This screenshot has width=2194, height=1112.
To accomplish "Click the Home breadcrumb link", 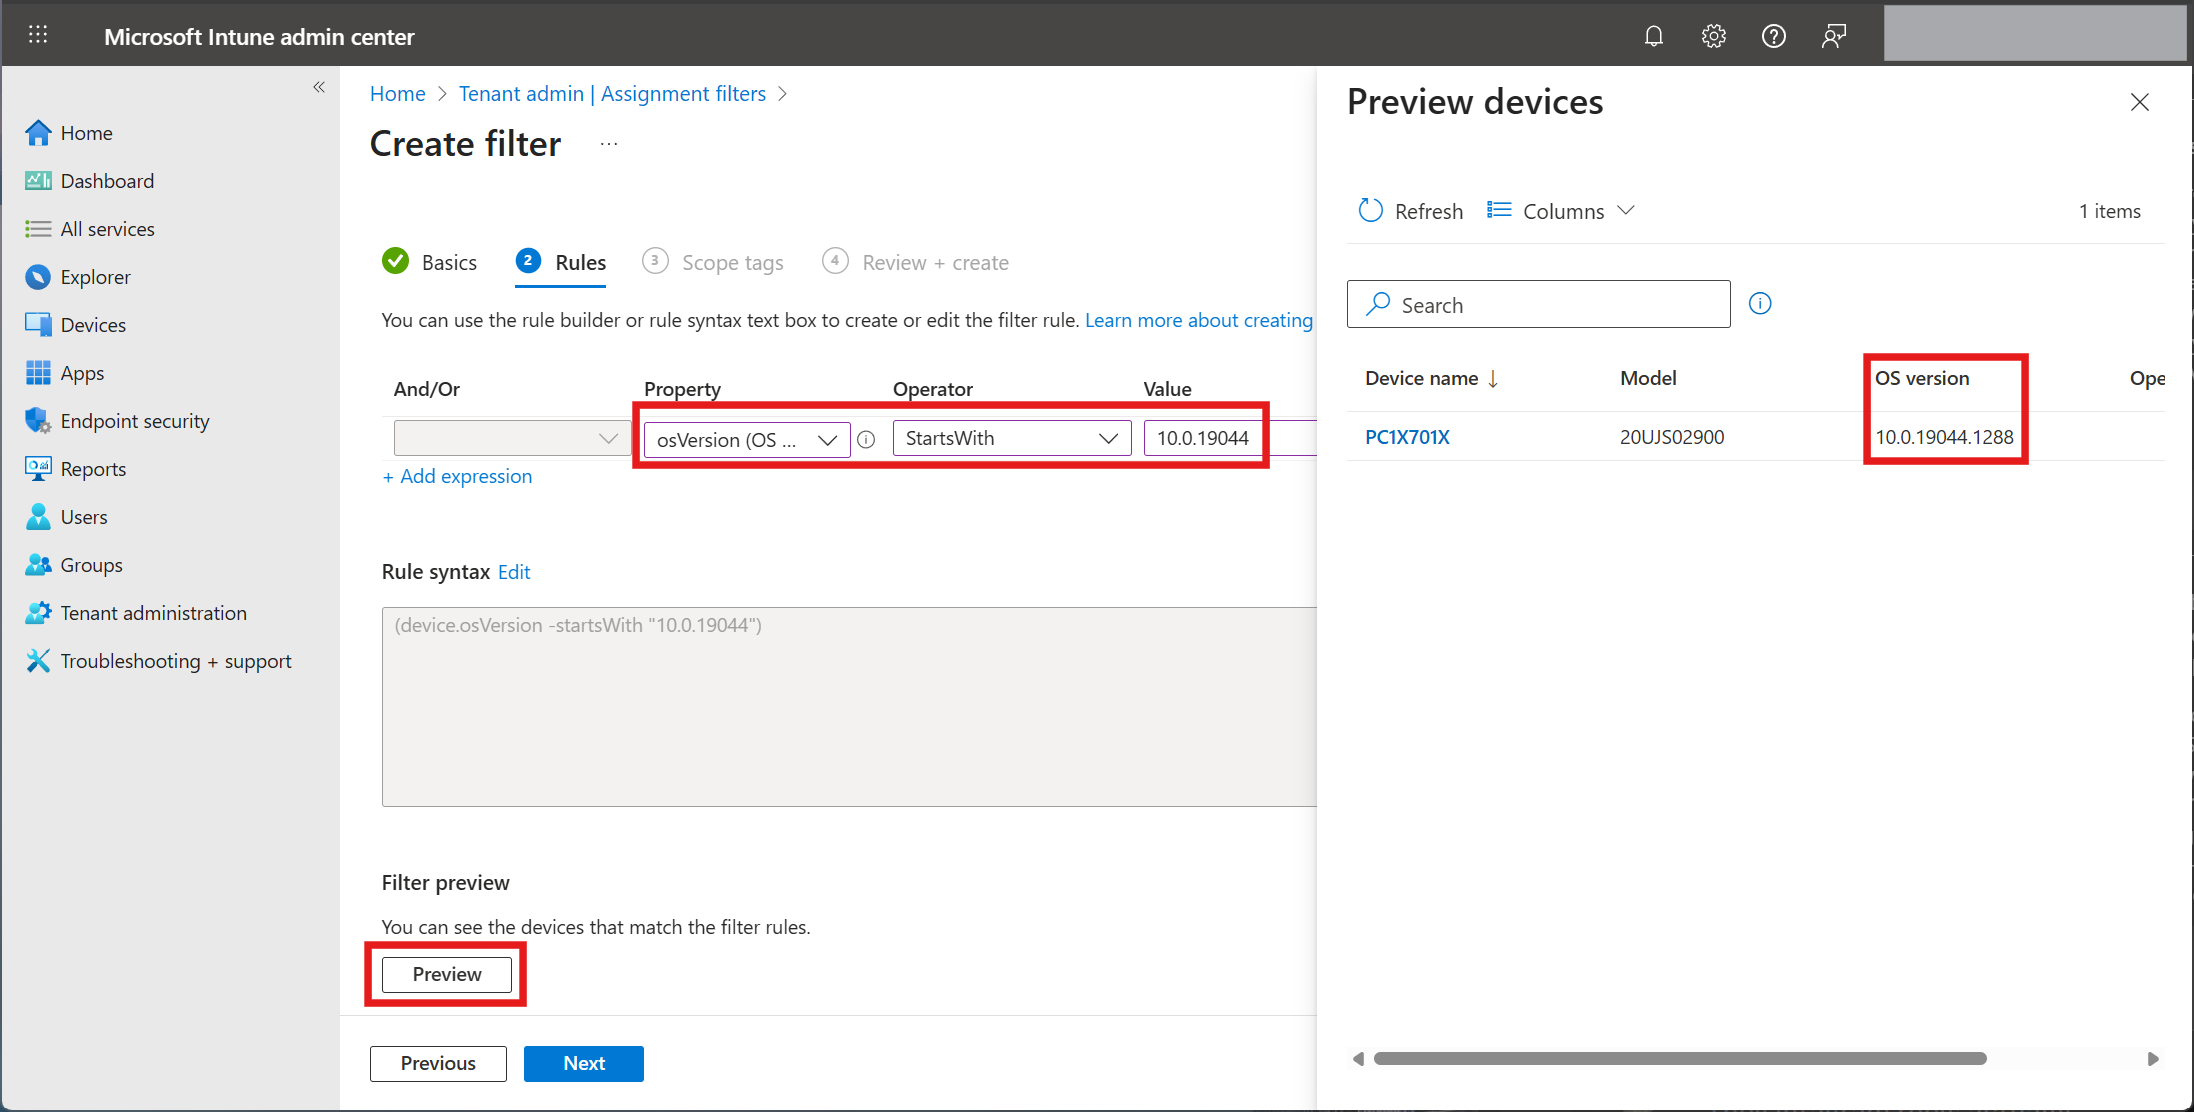I will click(397, 93).
